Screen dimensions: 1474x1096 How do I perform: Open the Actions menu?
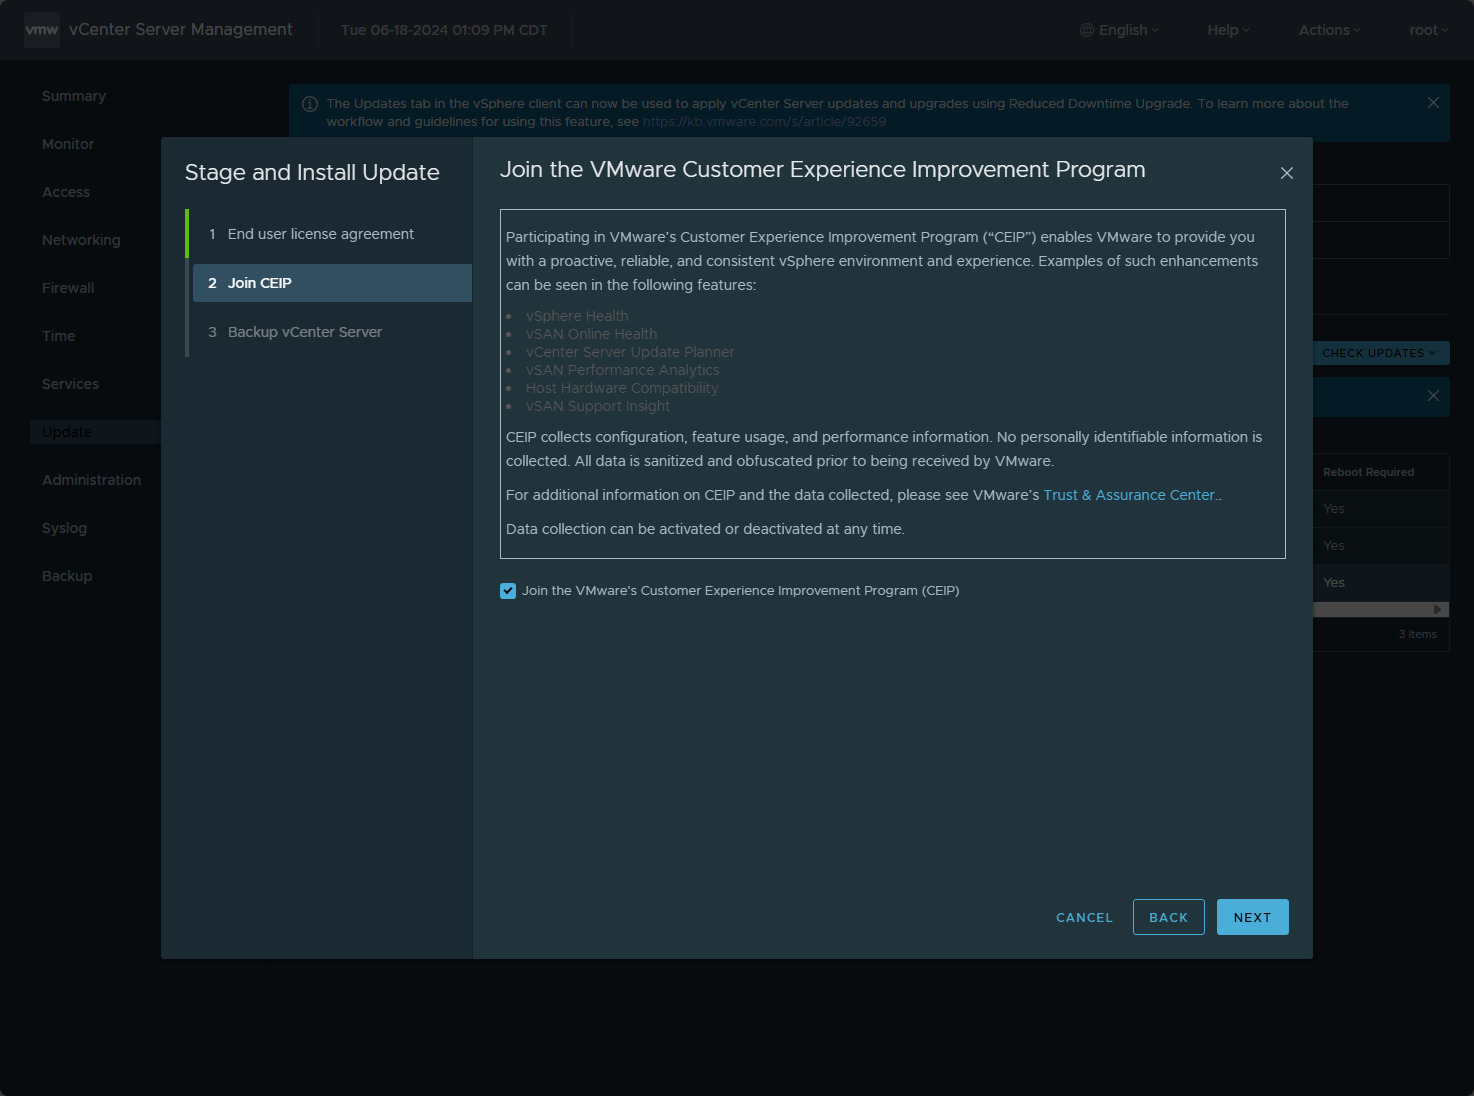(1329, 30)
